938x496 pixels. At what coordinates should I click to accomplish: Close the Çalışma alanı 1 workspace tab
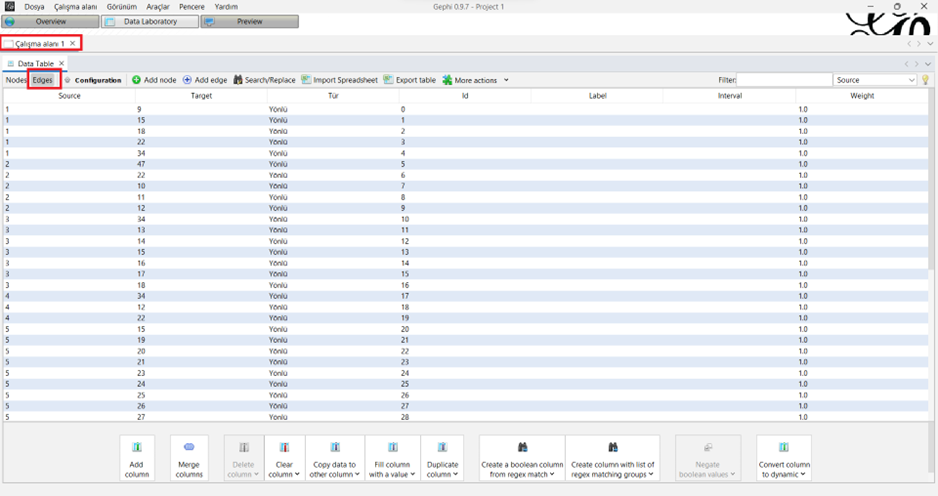pos(72,44)
